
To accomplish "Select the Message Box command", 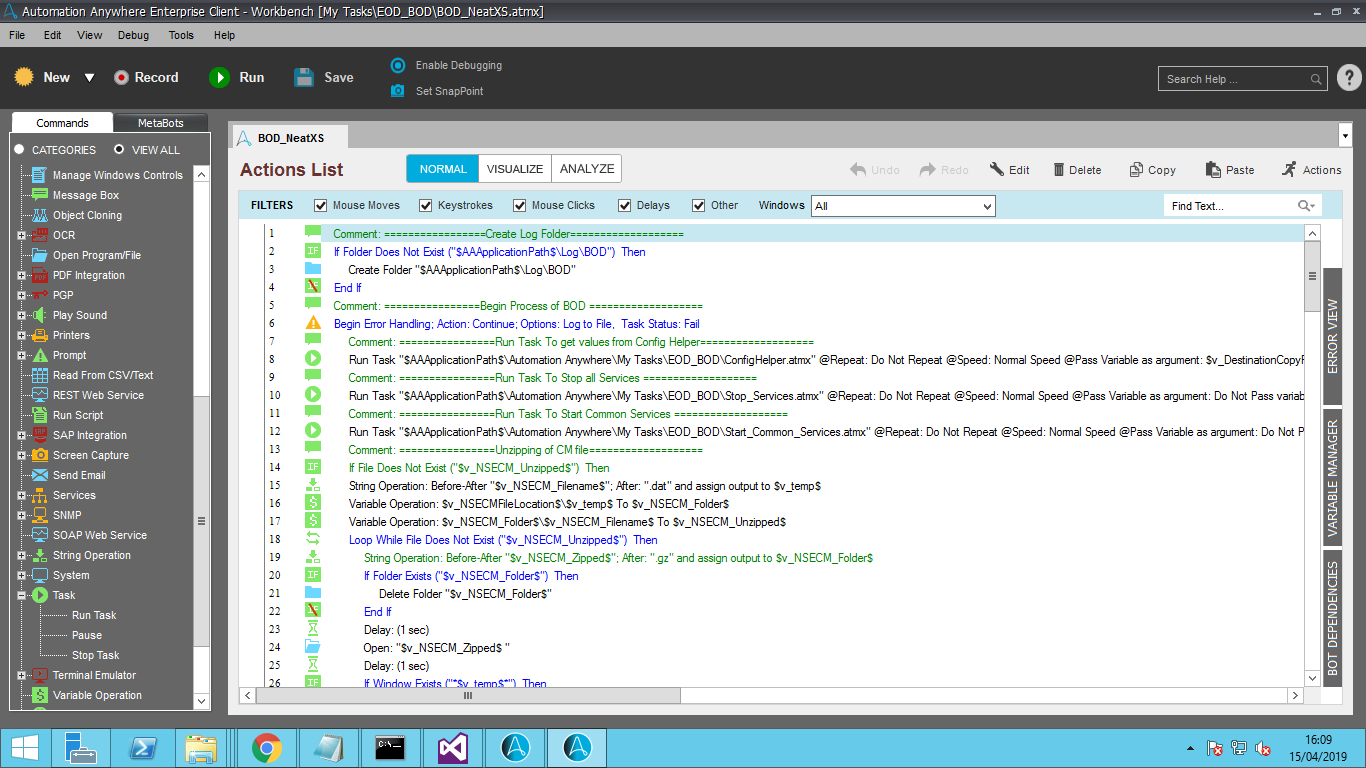I will (x=86, y=195).
